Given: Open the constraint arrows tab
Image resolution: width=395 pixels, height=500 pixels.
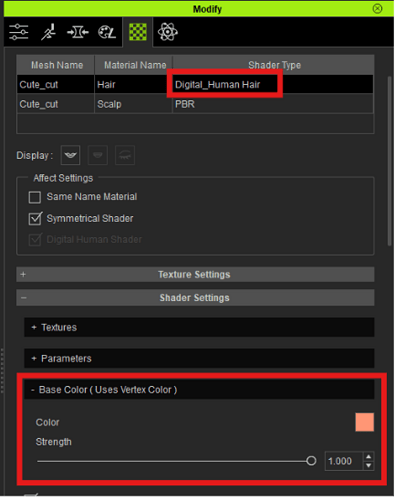Looking at the screenshot, I should click(x=78, y=32).
